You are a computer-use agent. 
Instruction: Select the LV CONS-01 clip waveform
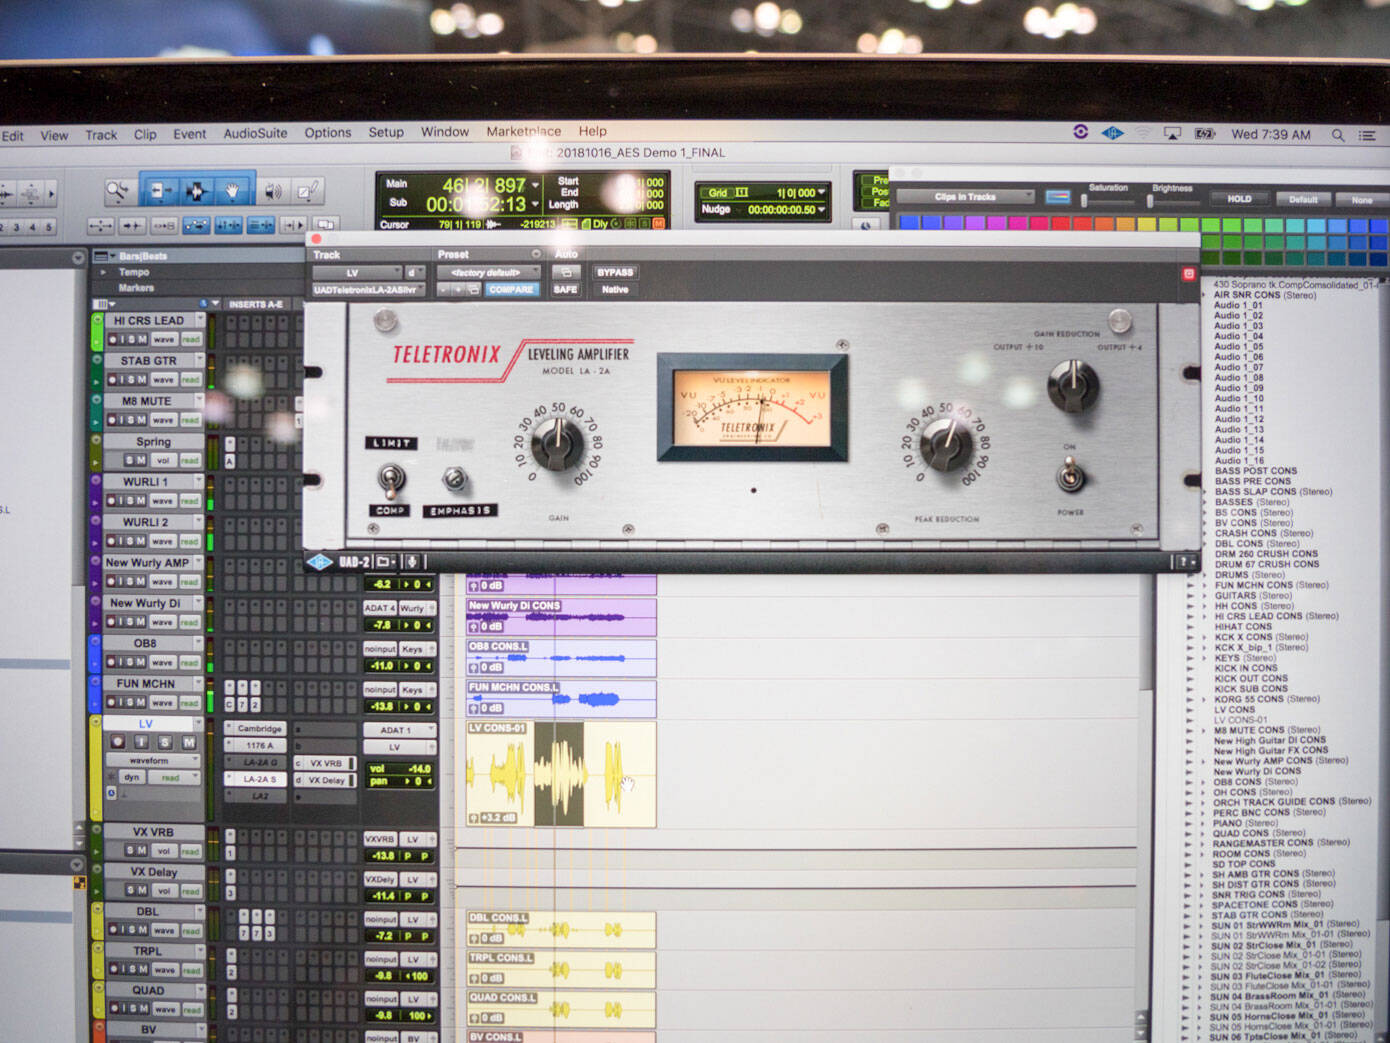[x=561, y=775]
